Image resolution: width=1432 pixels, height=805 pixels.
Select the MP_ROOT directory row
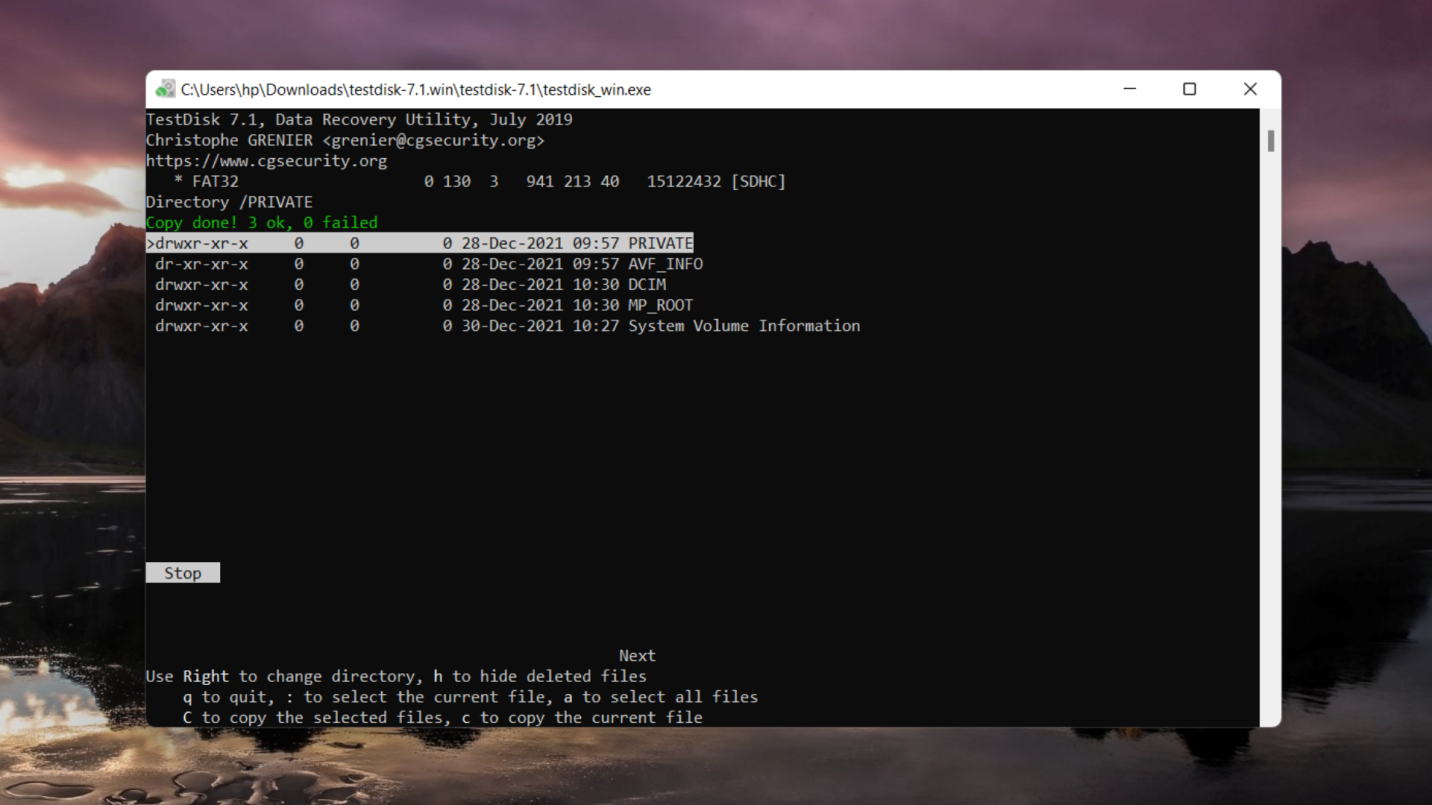424,305
